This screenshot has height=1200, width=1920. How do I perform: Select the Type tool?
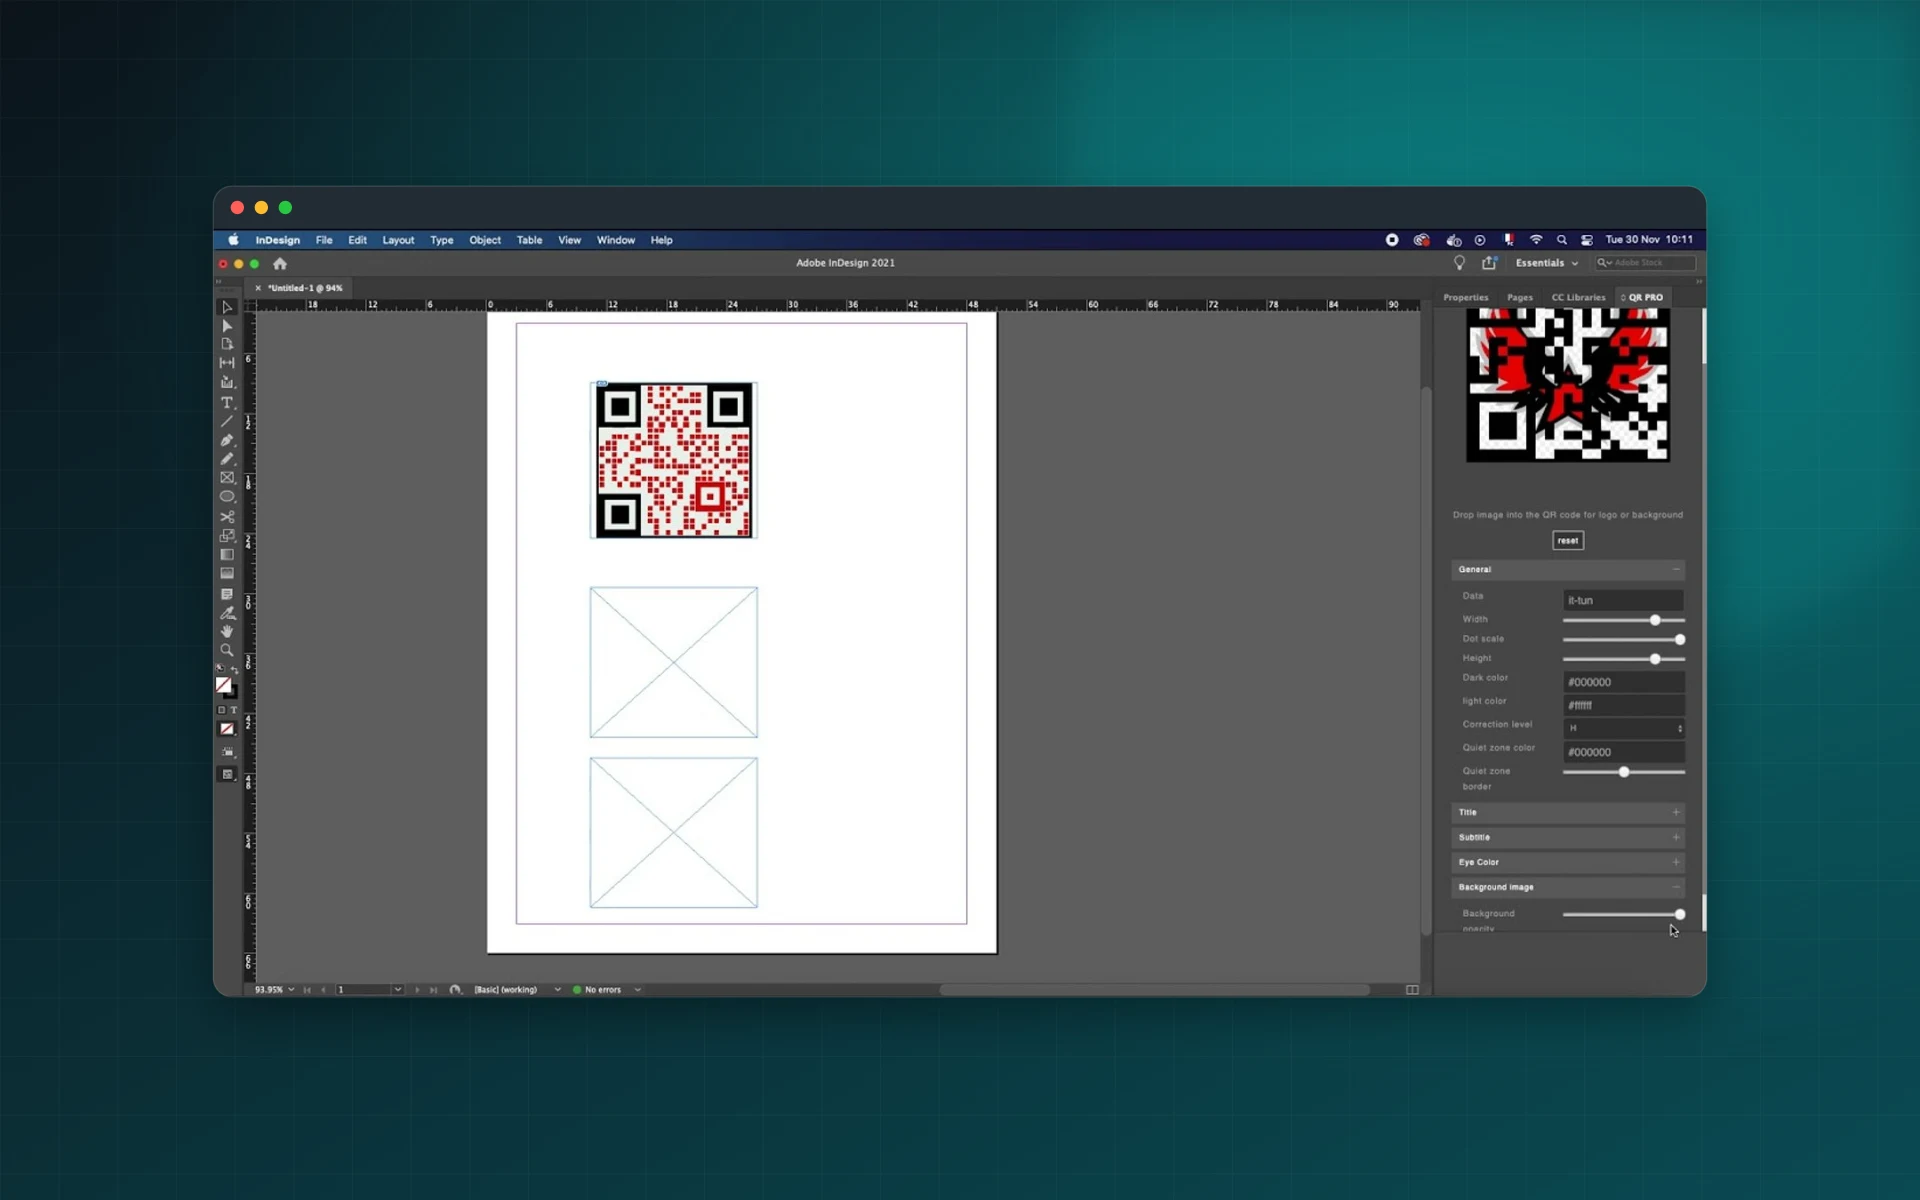[227, 402]
